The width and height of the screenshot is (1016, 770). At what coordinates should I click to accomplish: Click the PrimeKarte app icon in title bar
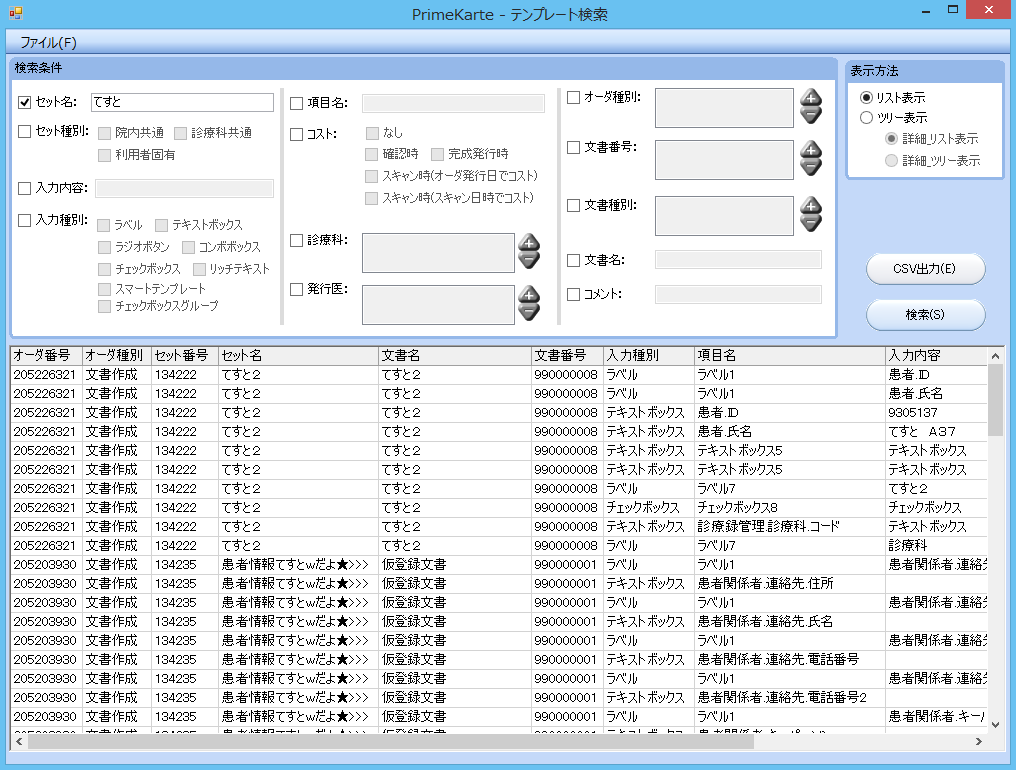click(x=16, y=13)
